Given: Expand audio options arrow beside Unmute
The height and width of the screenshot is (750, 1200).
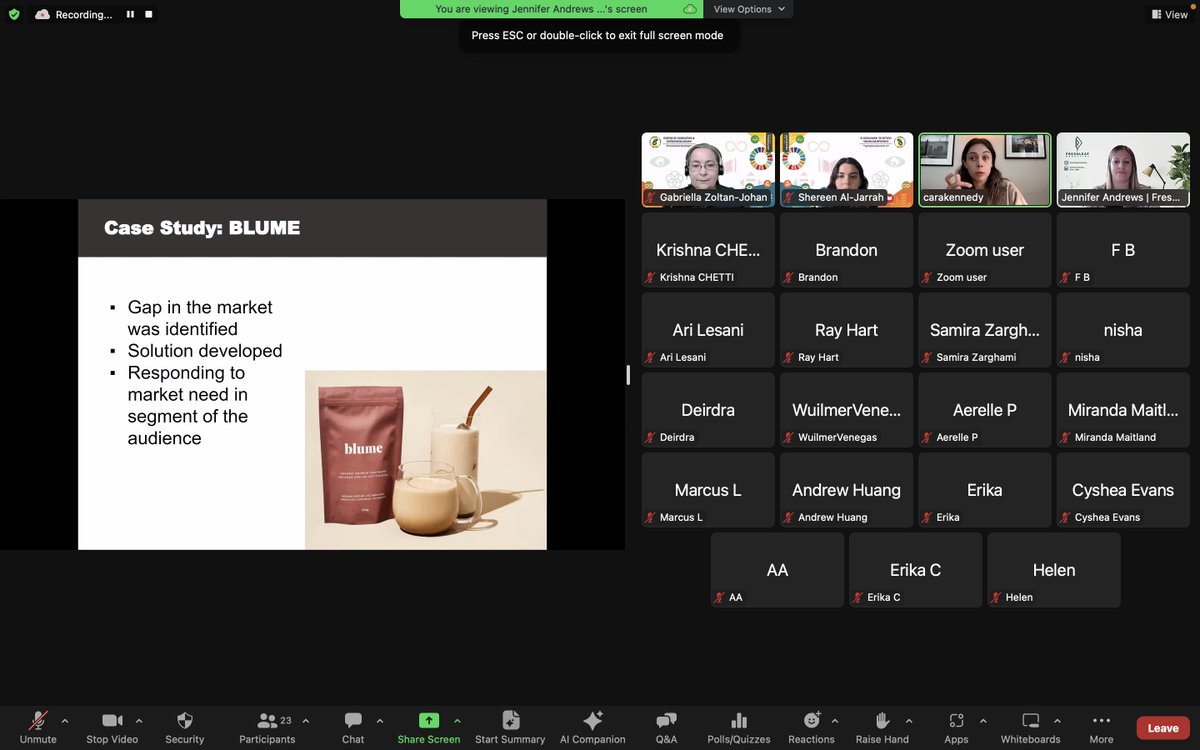Looking at the screenshot, I should pyautogui.click(x=65, y=720).
